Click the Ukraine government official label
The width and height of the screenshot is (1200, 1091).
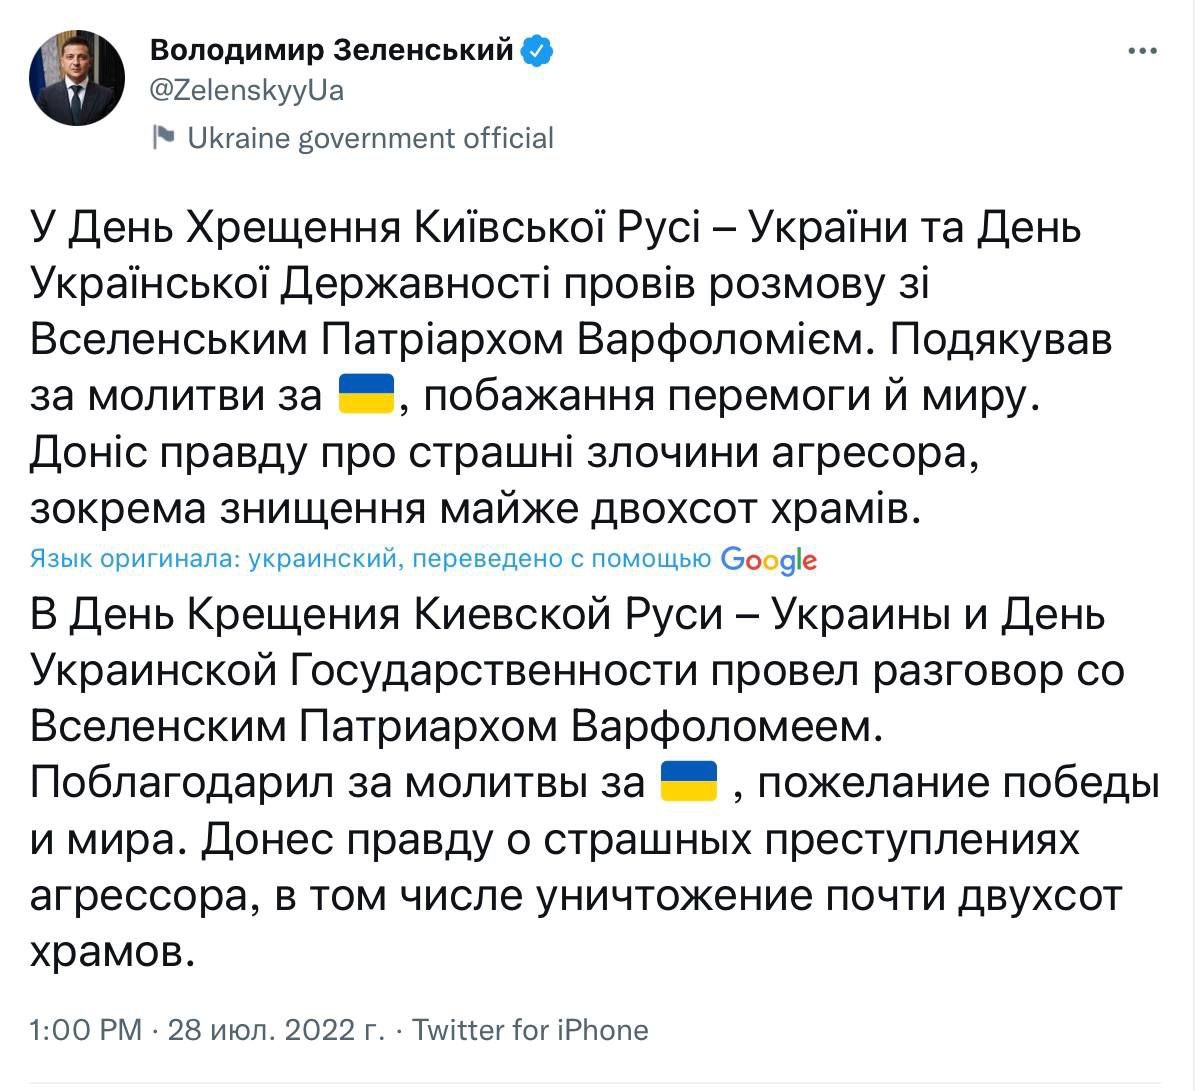(370, 137)
